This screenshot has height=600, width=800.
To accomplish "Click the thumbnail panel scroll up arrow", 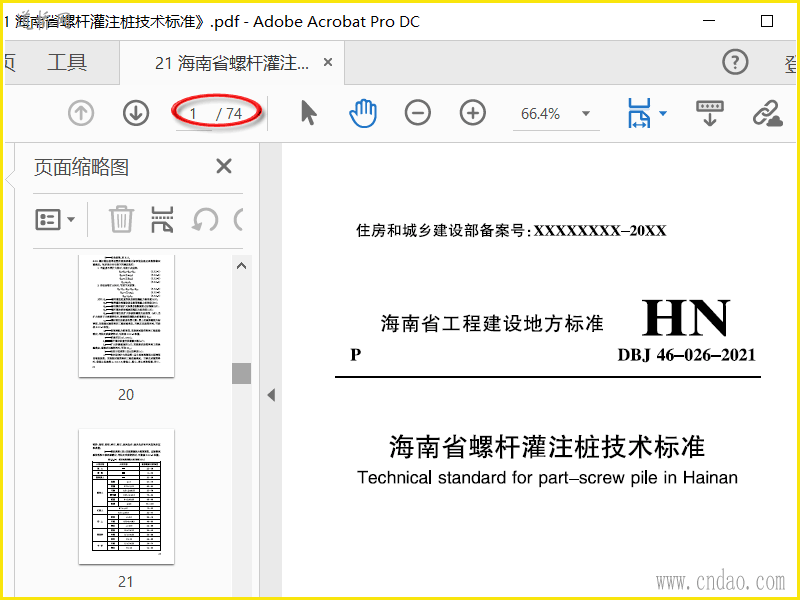I will click(241, 266).
